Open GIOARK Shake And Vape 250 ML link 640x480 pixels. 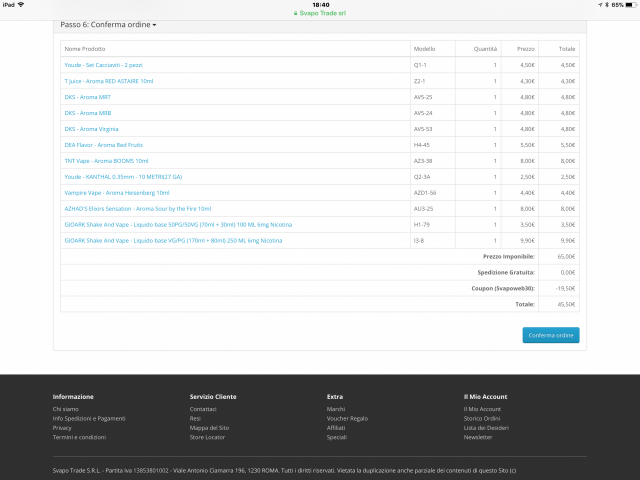pyautogui.click(x=173, y=240)
